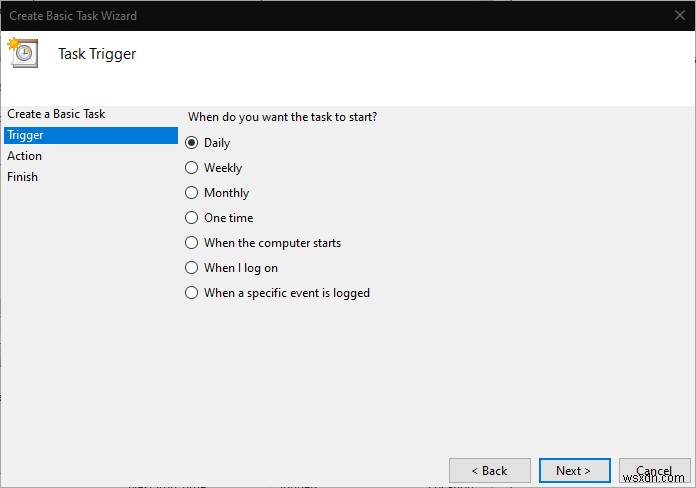The image size is (696, 488).
Task: Set the trigger to One time
Action: coord(192,218)
